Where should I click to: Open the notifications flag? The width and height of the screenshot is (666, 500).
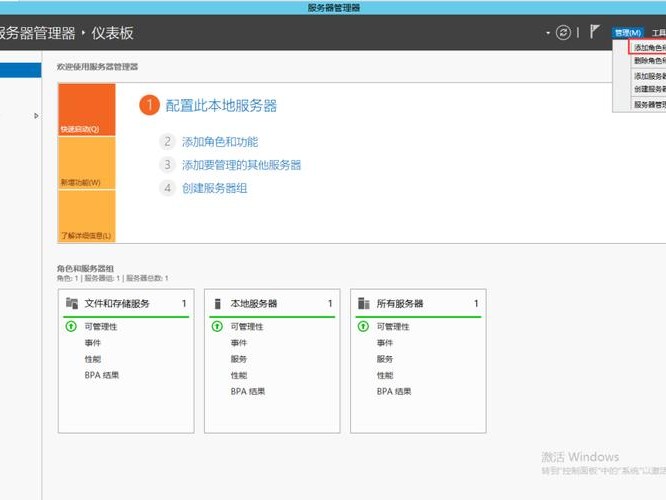pyautogui.click(x=594, y=31)
